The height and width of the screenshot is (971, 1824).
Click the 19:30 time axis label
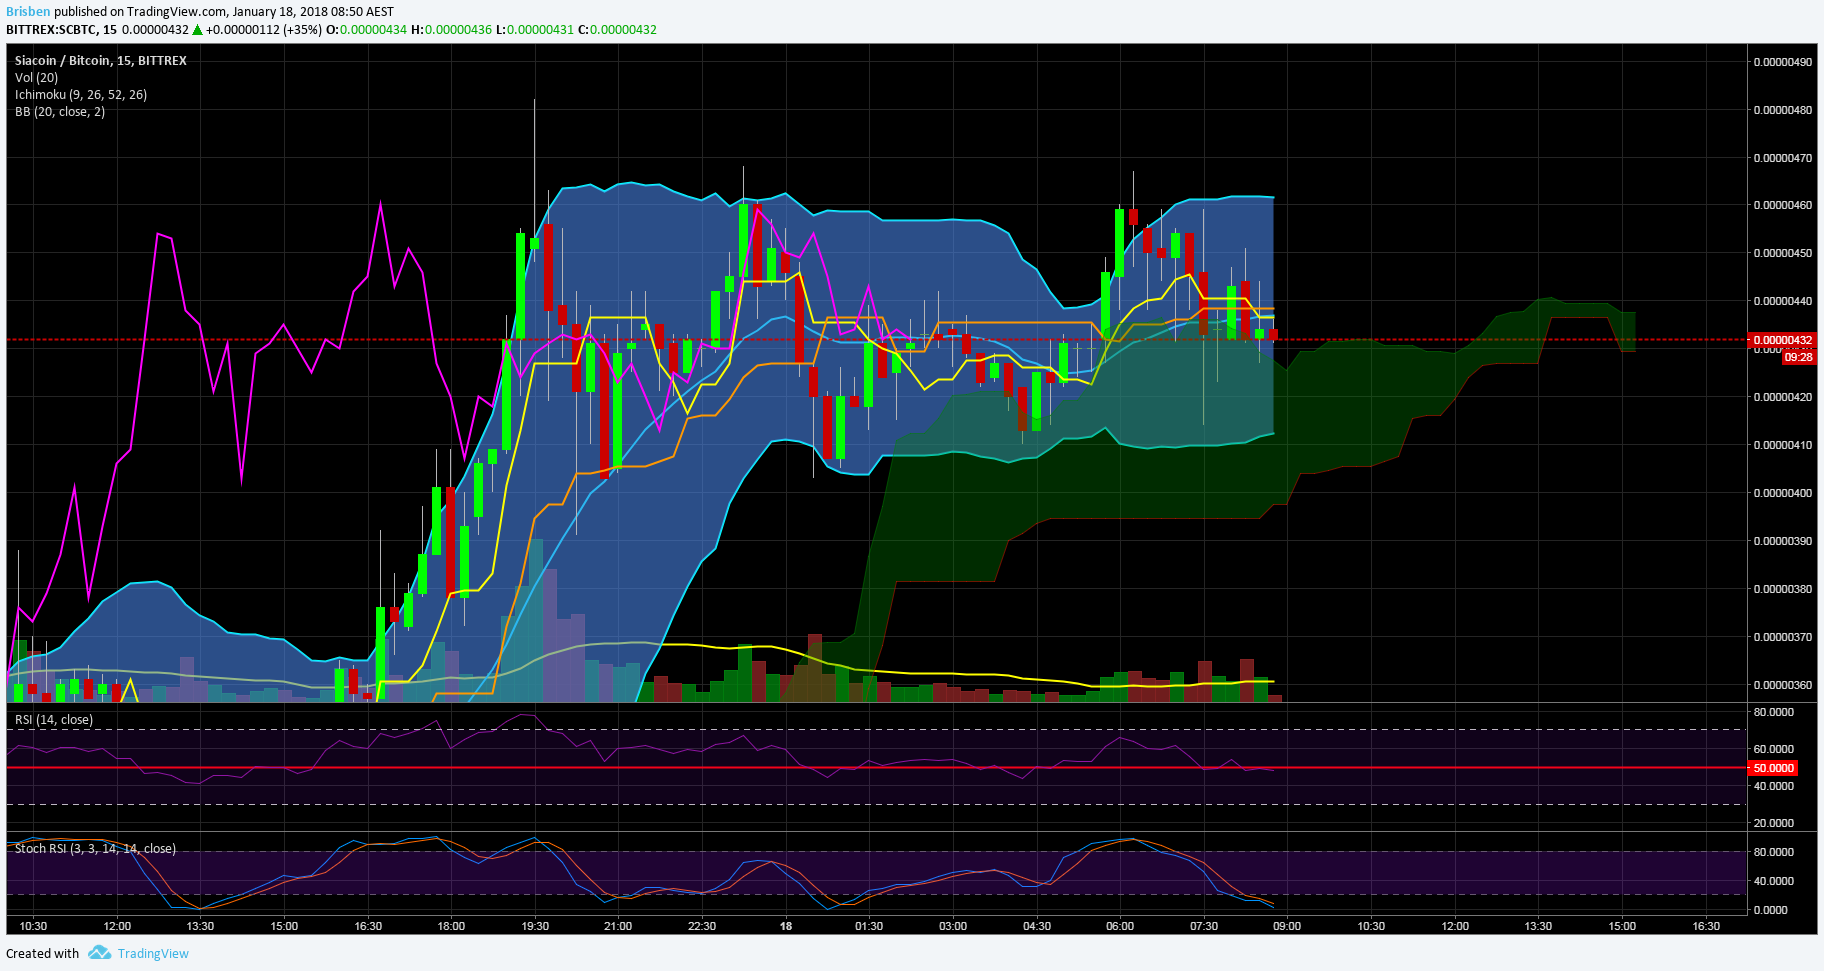(x=535, y=926)
